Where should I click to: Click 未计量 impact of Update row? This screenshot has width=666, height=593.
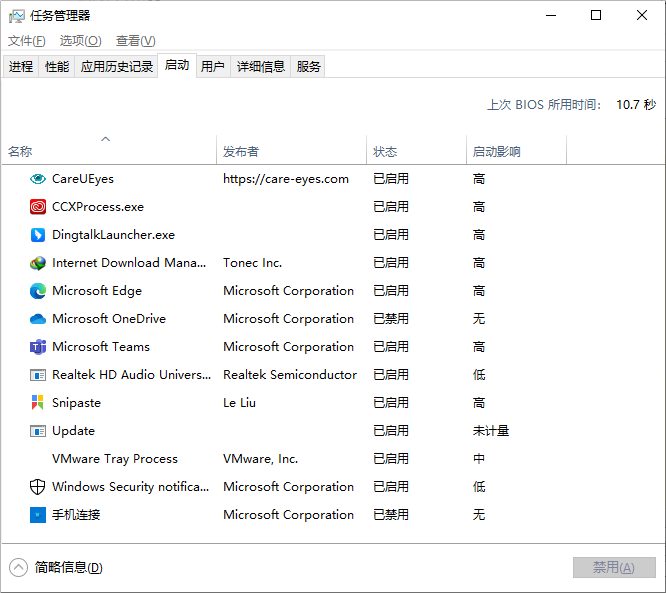491,431
